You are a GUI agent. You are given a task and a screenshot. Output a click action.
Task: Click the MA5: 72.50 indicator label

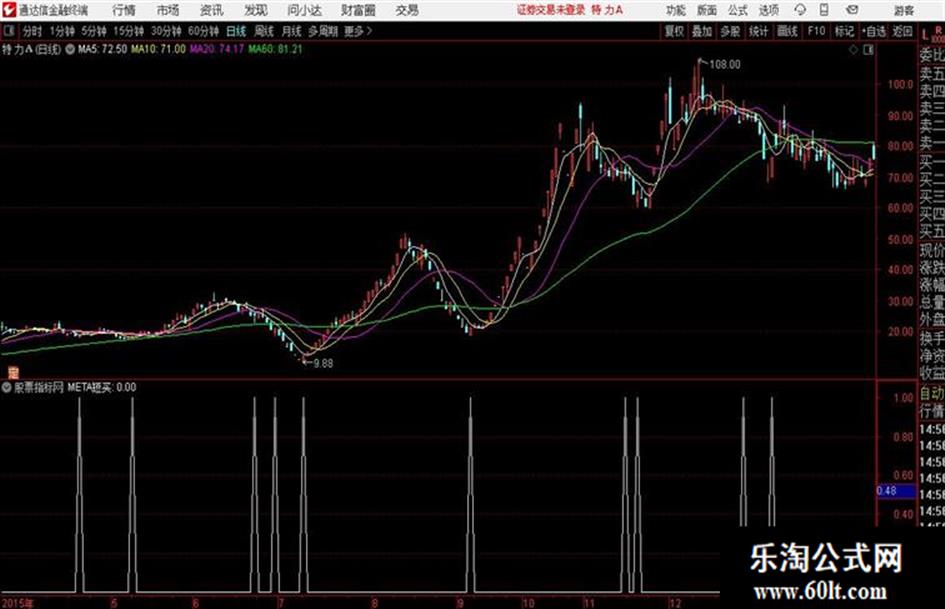(102, 49)
